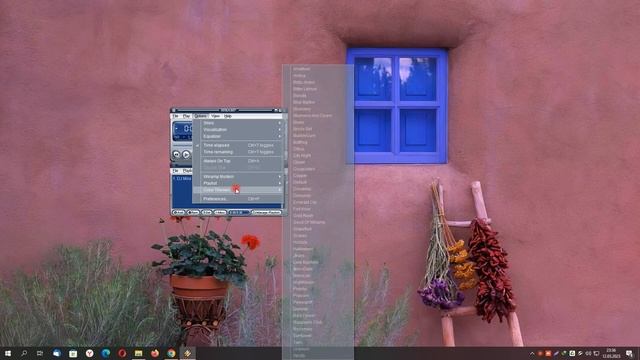Choose the Blonde color theme
Viewport: 640px width, 360px height.
click(318, 96)
